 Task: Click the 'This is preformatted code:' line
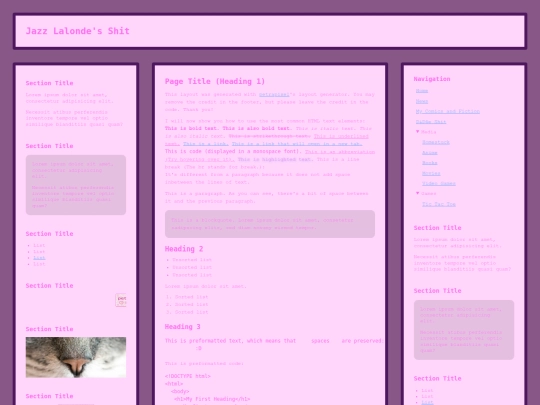point(204,363)
